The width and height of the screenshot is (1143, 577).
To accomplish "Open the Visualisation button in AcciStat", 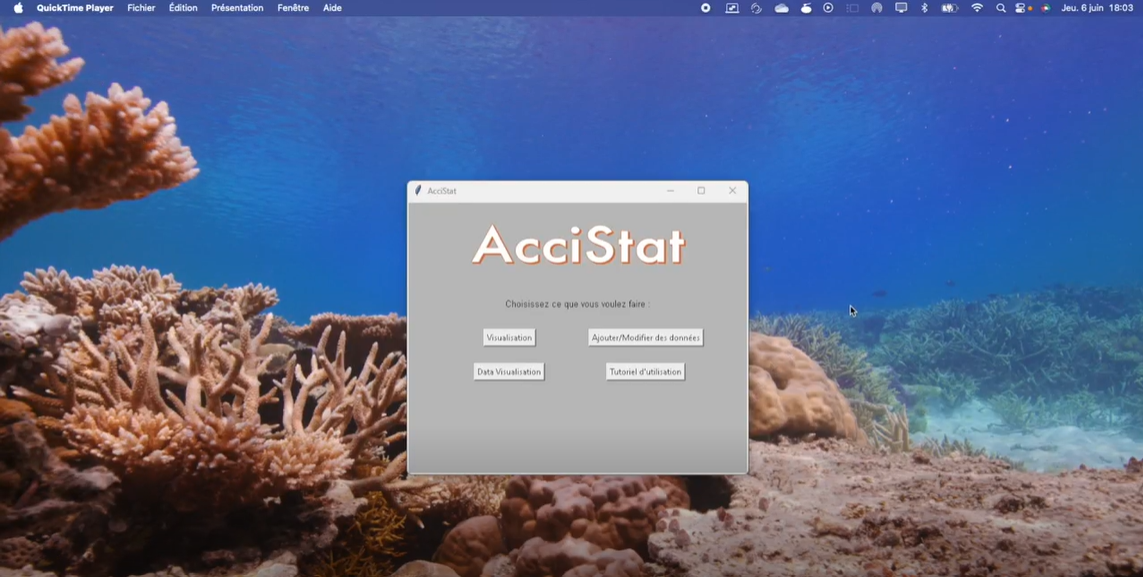I will 509,338.
